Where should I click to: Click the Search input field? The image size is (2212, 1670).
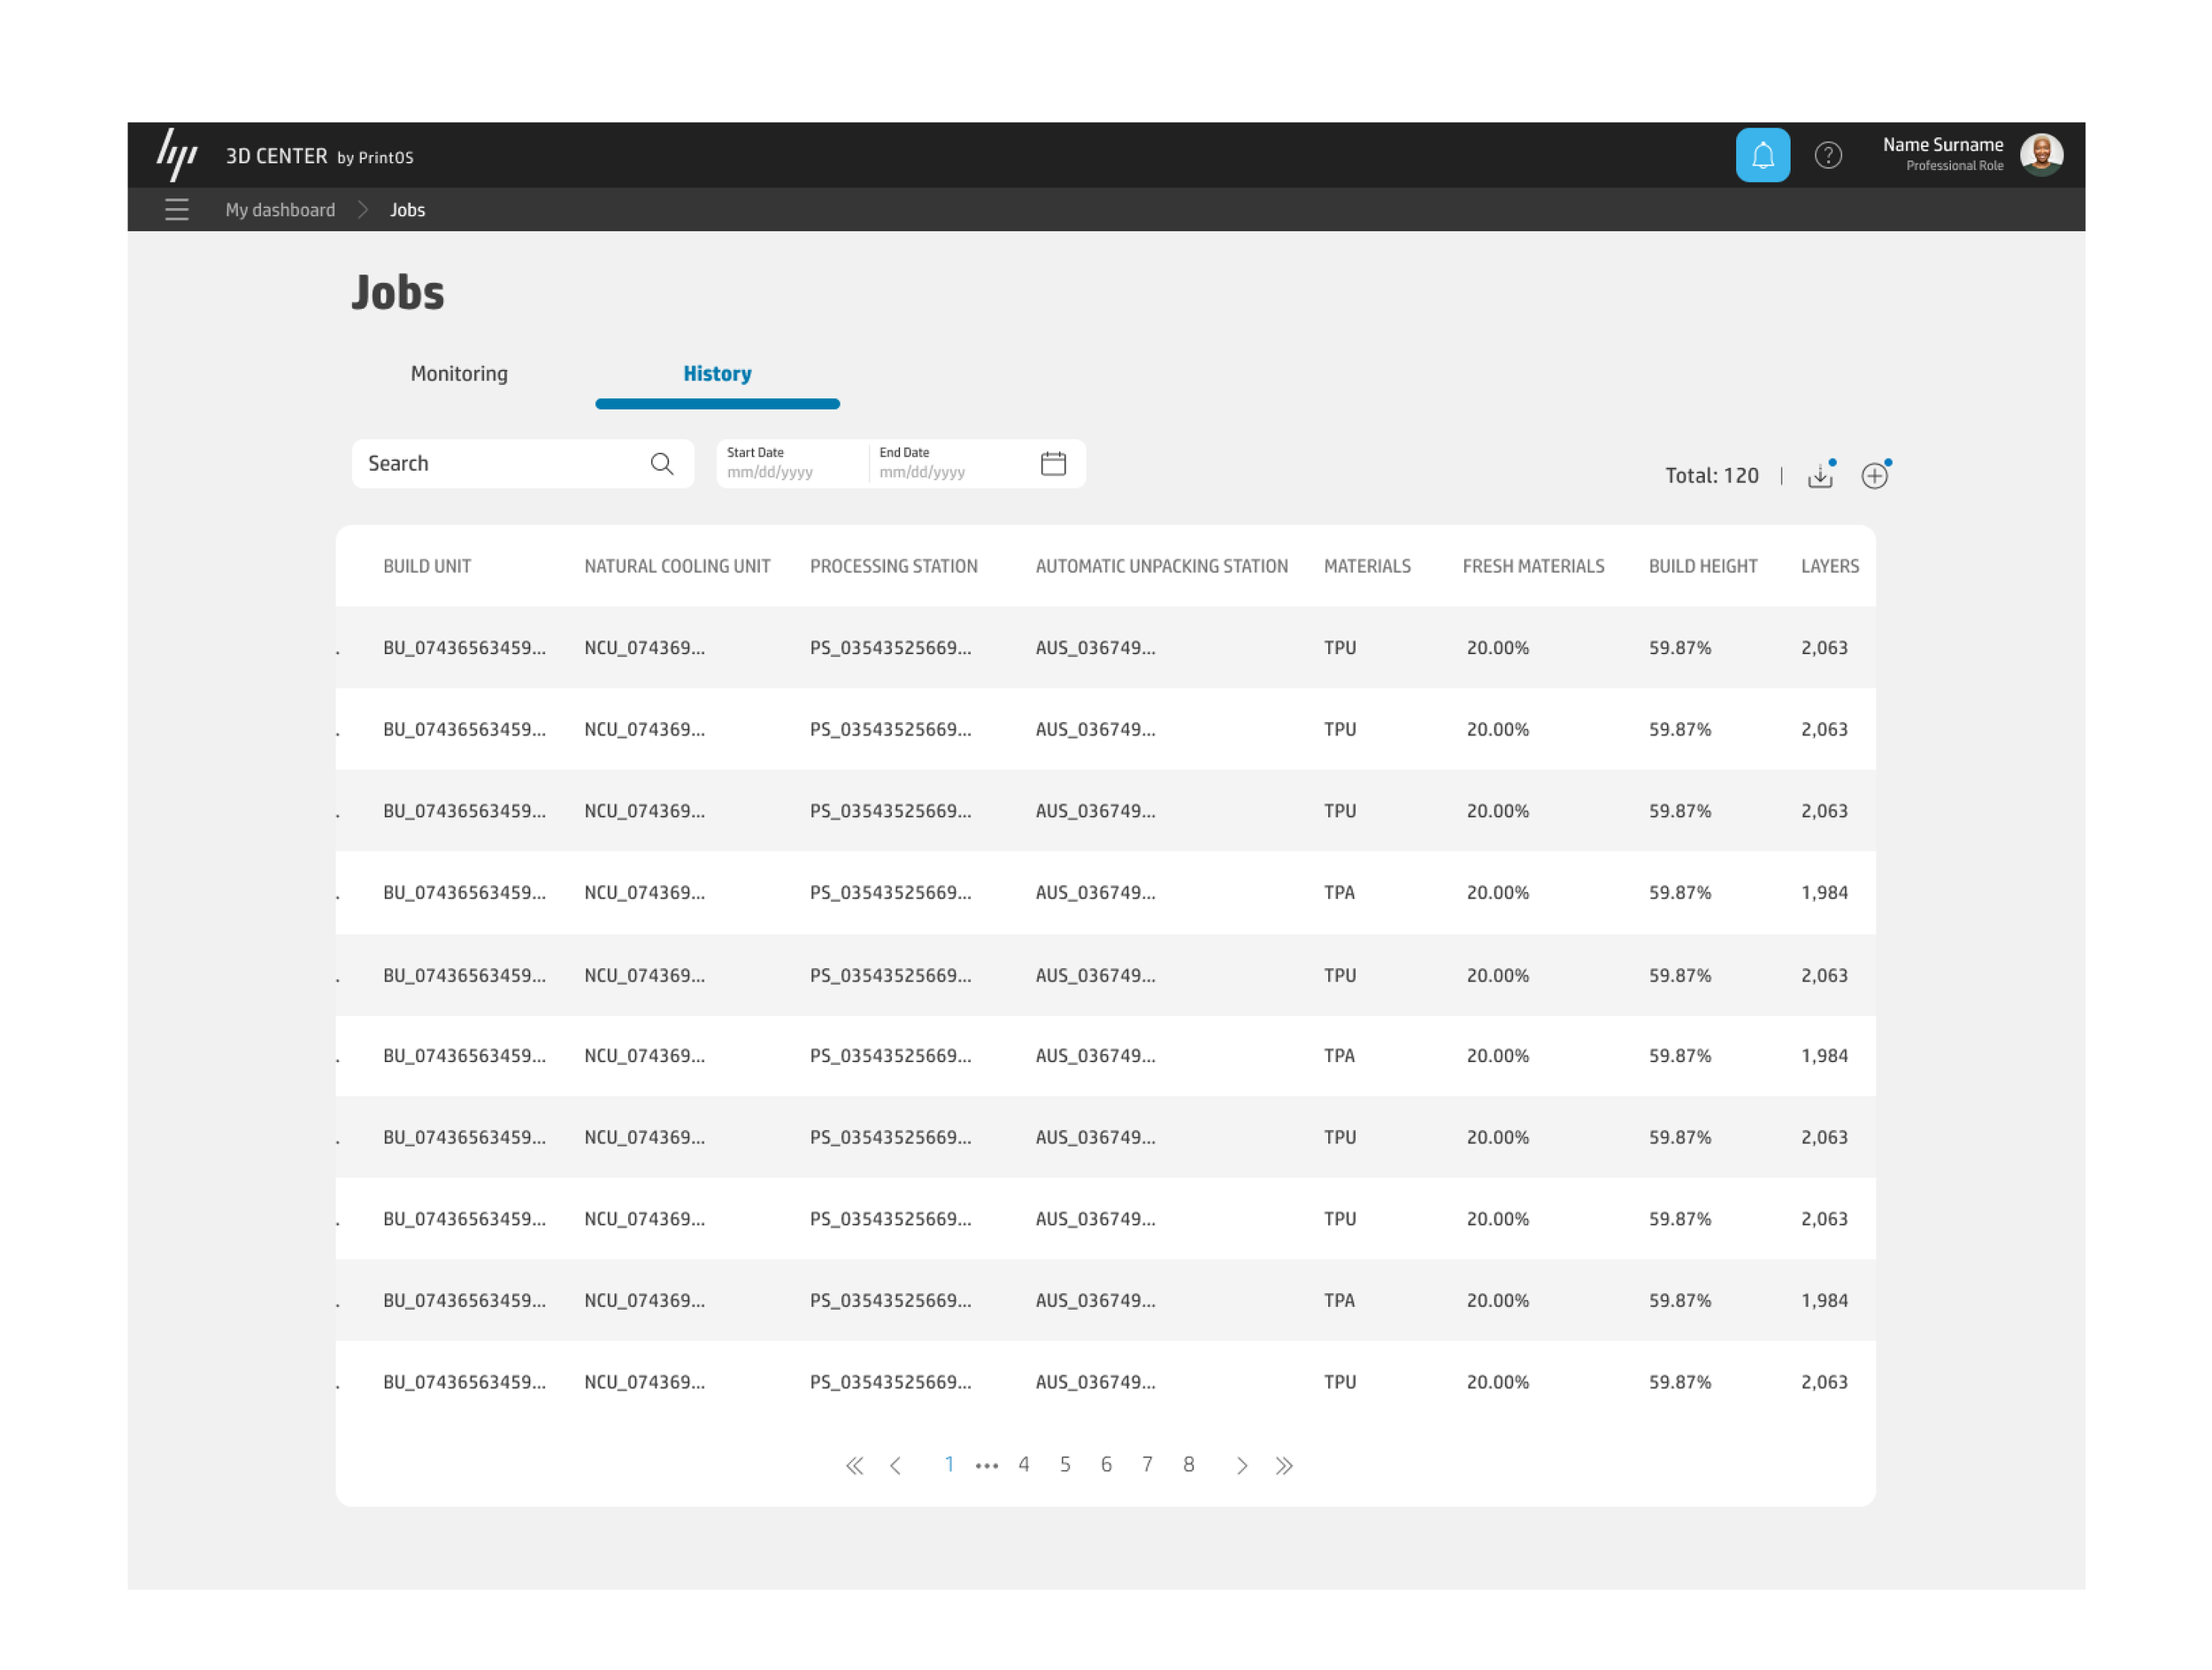pos(522,464)
